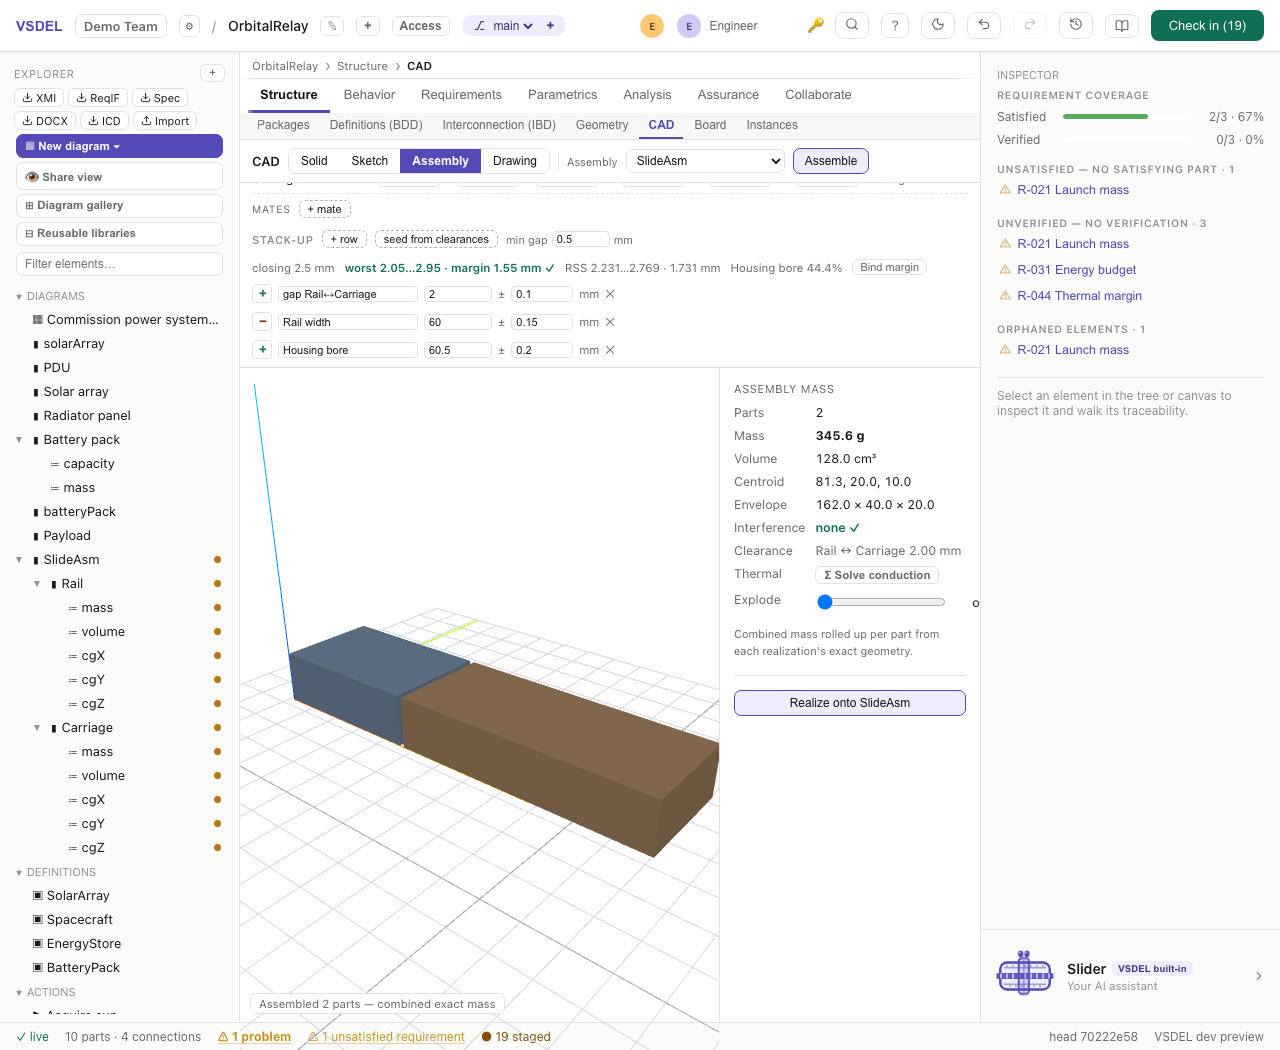
Task: Open Geometry sub-tab
Action: point(602,125)
